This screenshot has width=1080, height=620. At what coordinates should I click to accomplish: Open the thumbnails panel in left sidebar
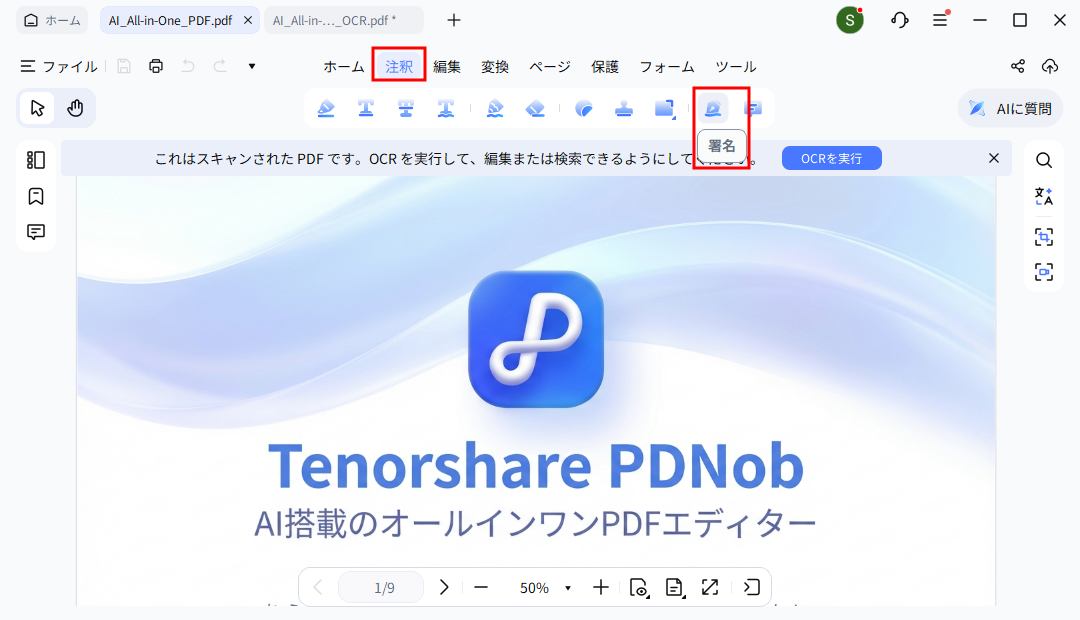coord(36,160)
